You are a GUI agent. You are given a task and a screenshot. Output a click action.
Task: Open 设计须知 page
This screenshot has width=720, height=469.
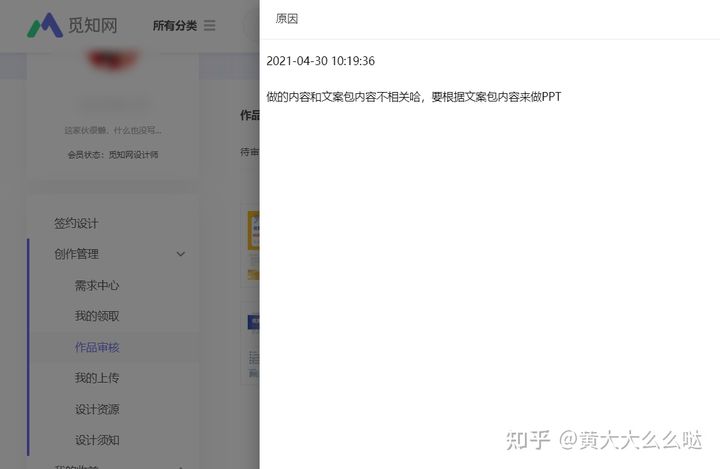[x=97, y=440]
